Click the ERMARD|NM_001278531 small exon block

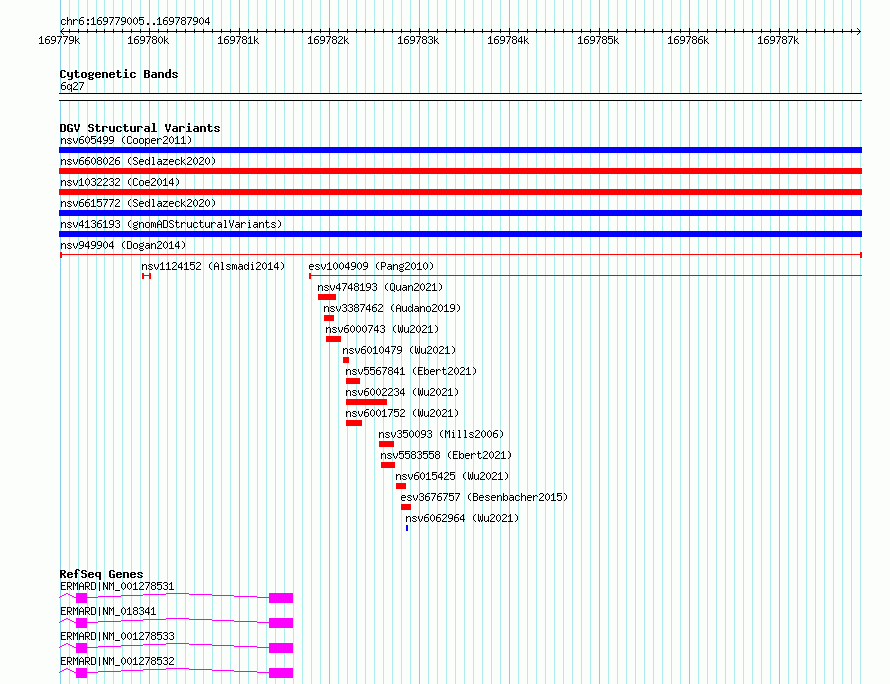pos(82,598)
